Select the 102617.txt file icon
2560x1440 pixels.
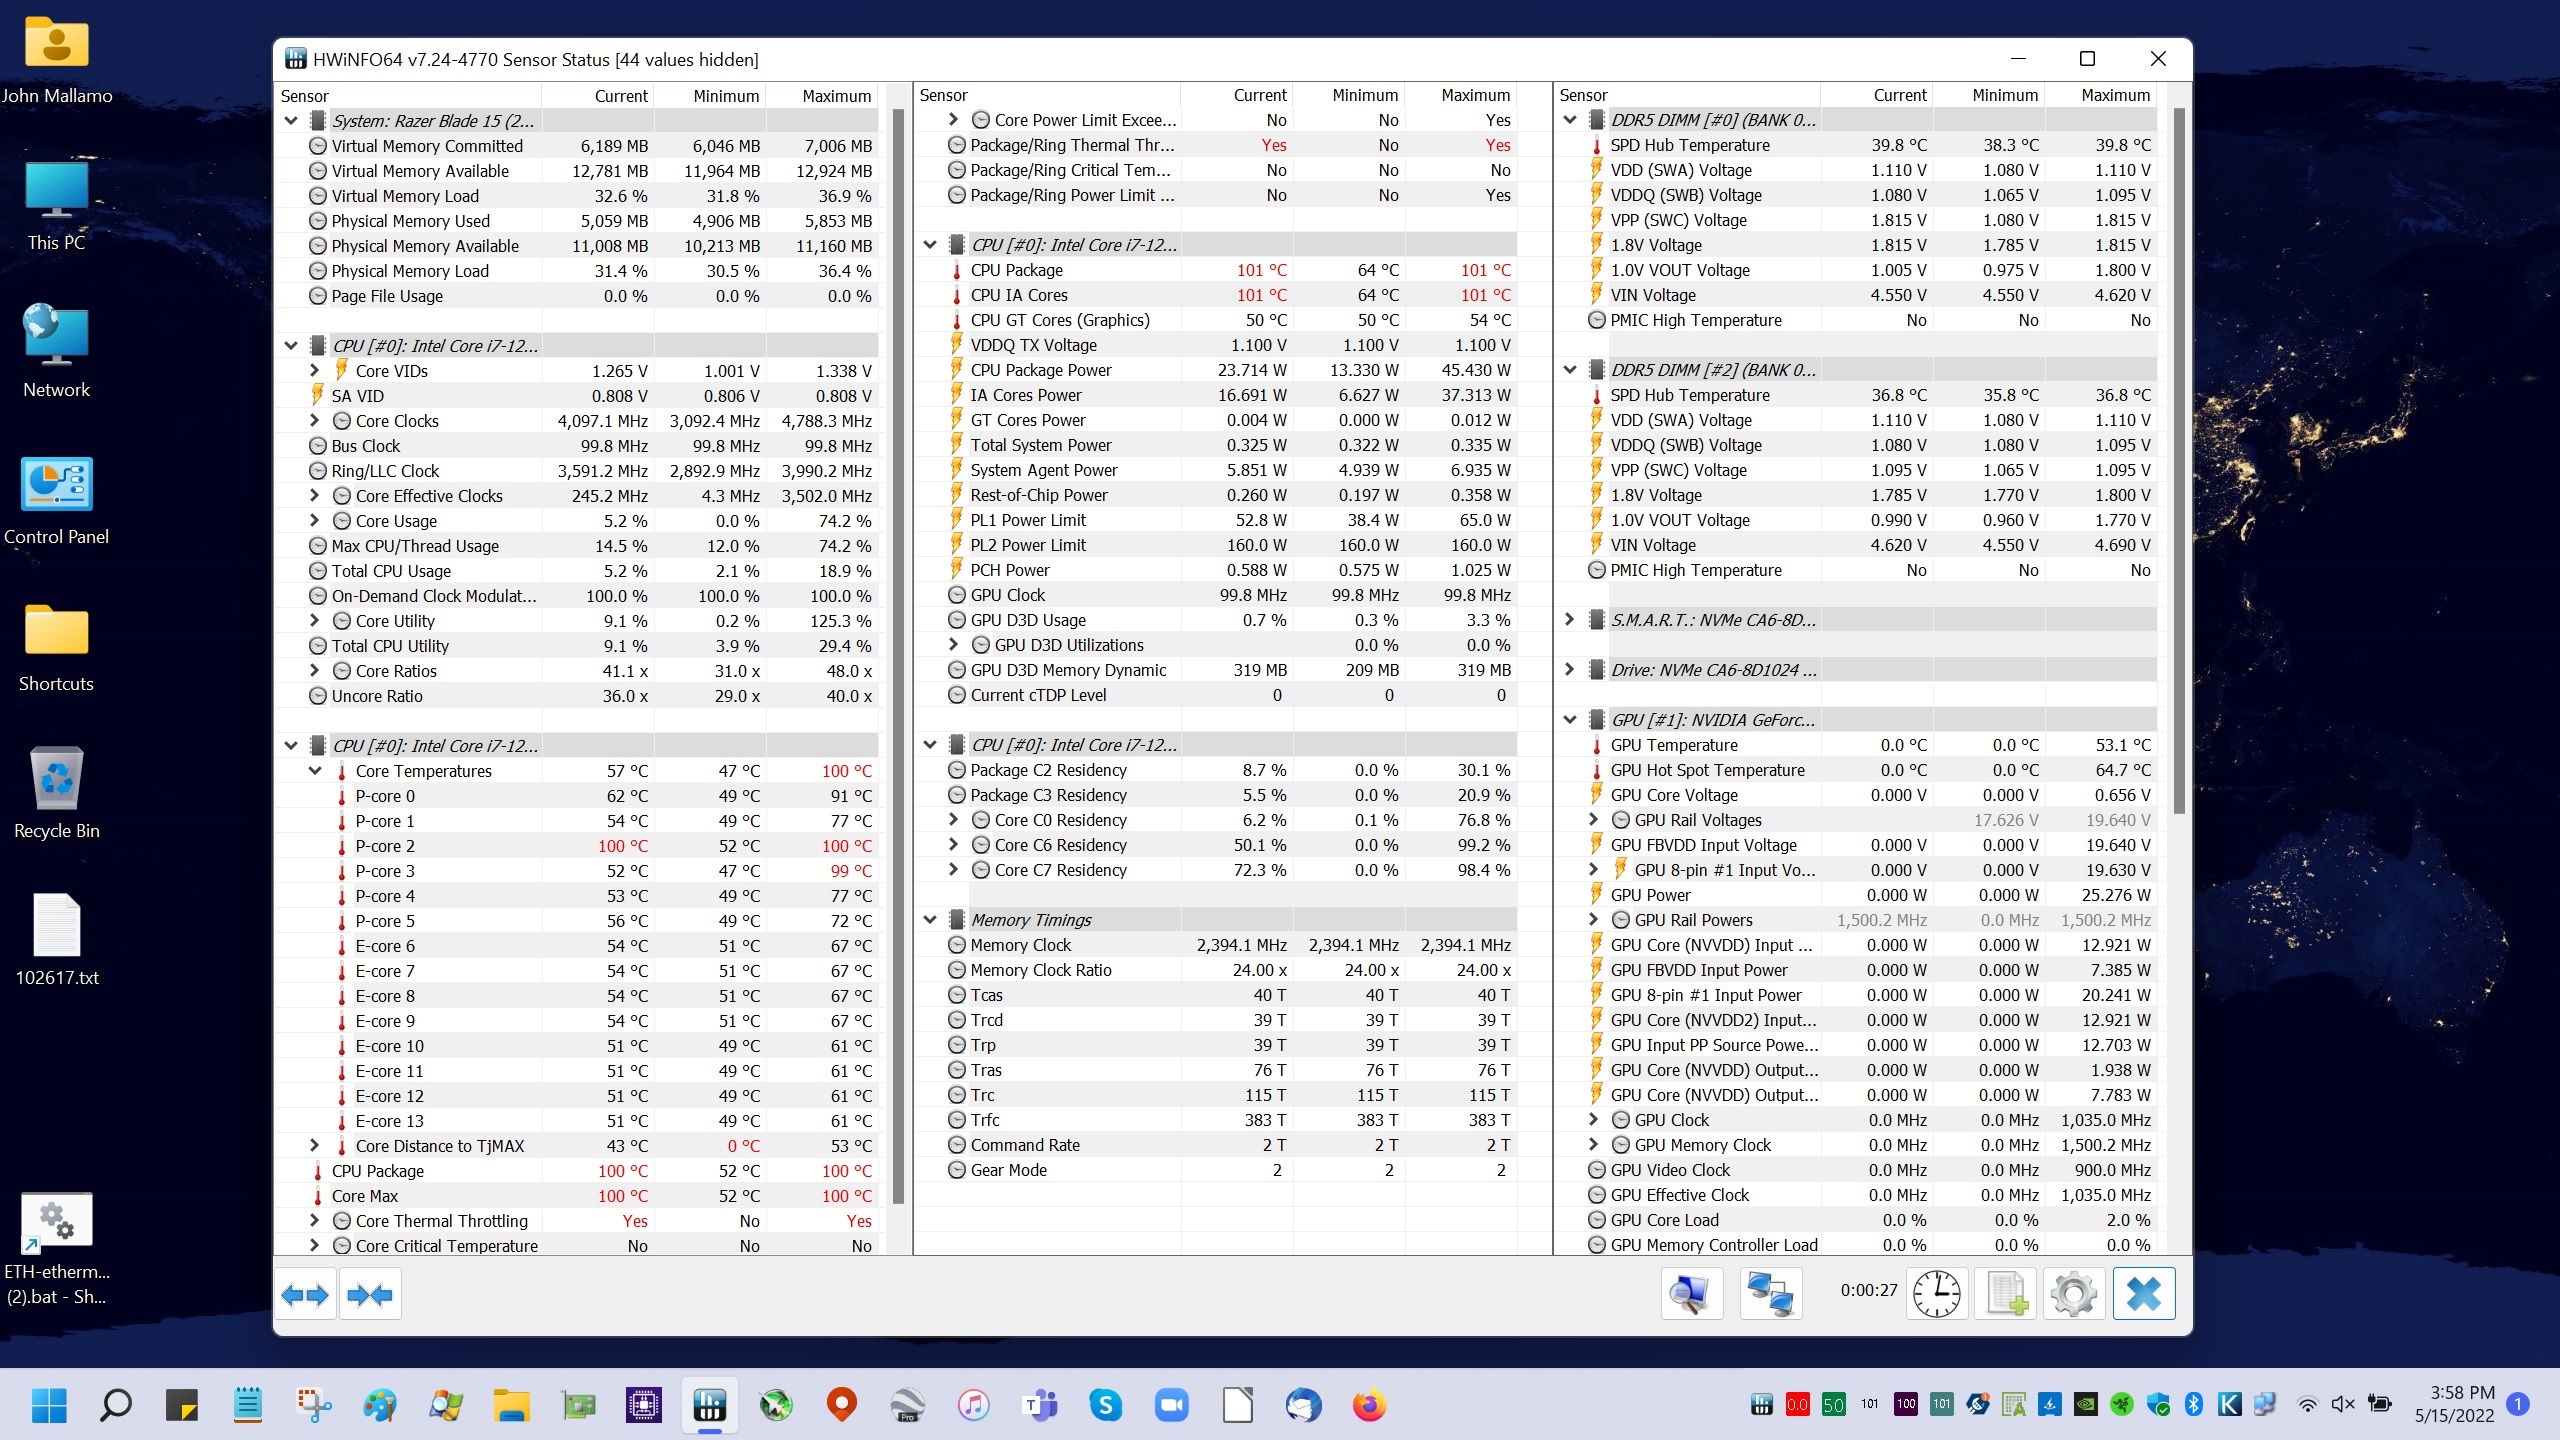[57, 940]
